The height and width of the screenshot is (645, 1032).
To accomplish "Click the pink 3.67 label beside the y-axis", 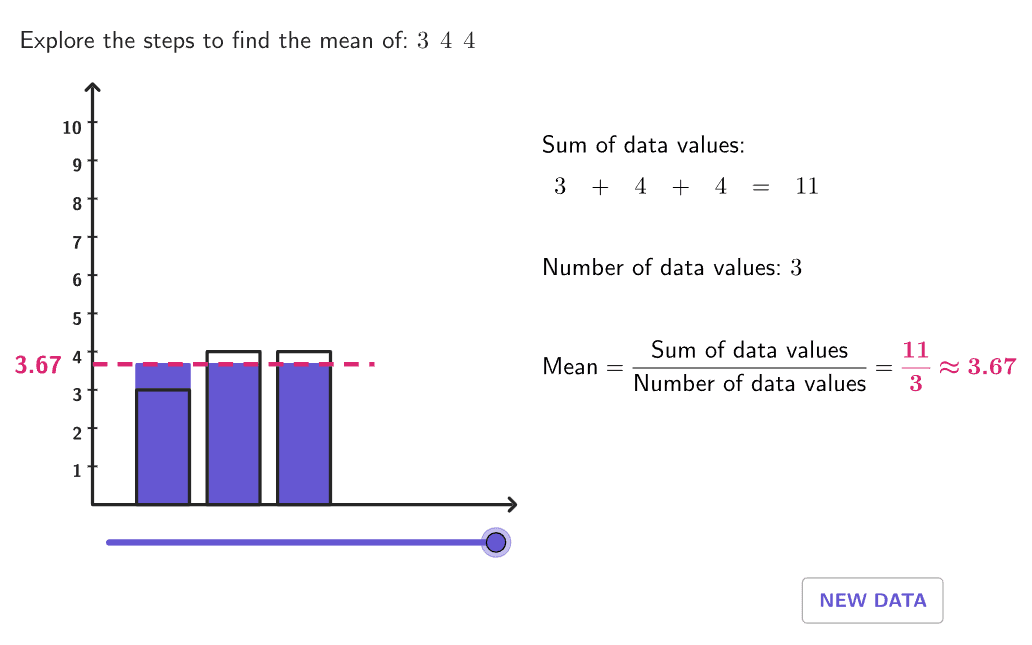I will click(38, 366).
